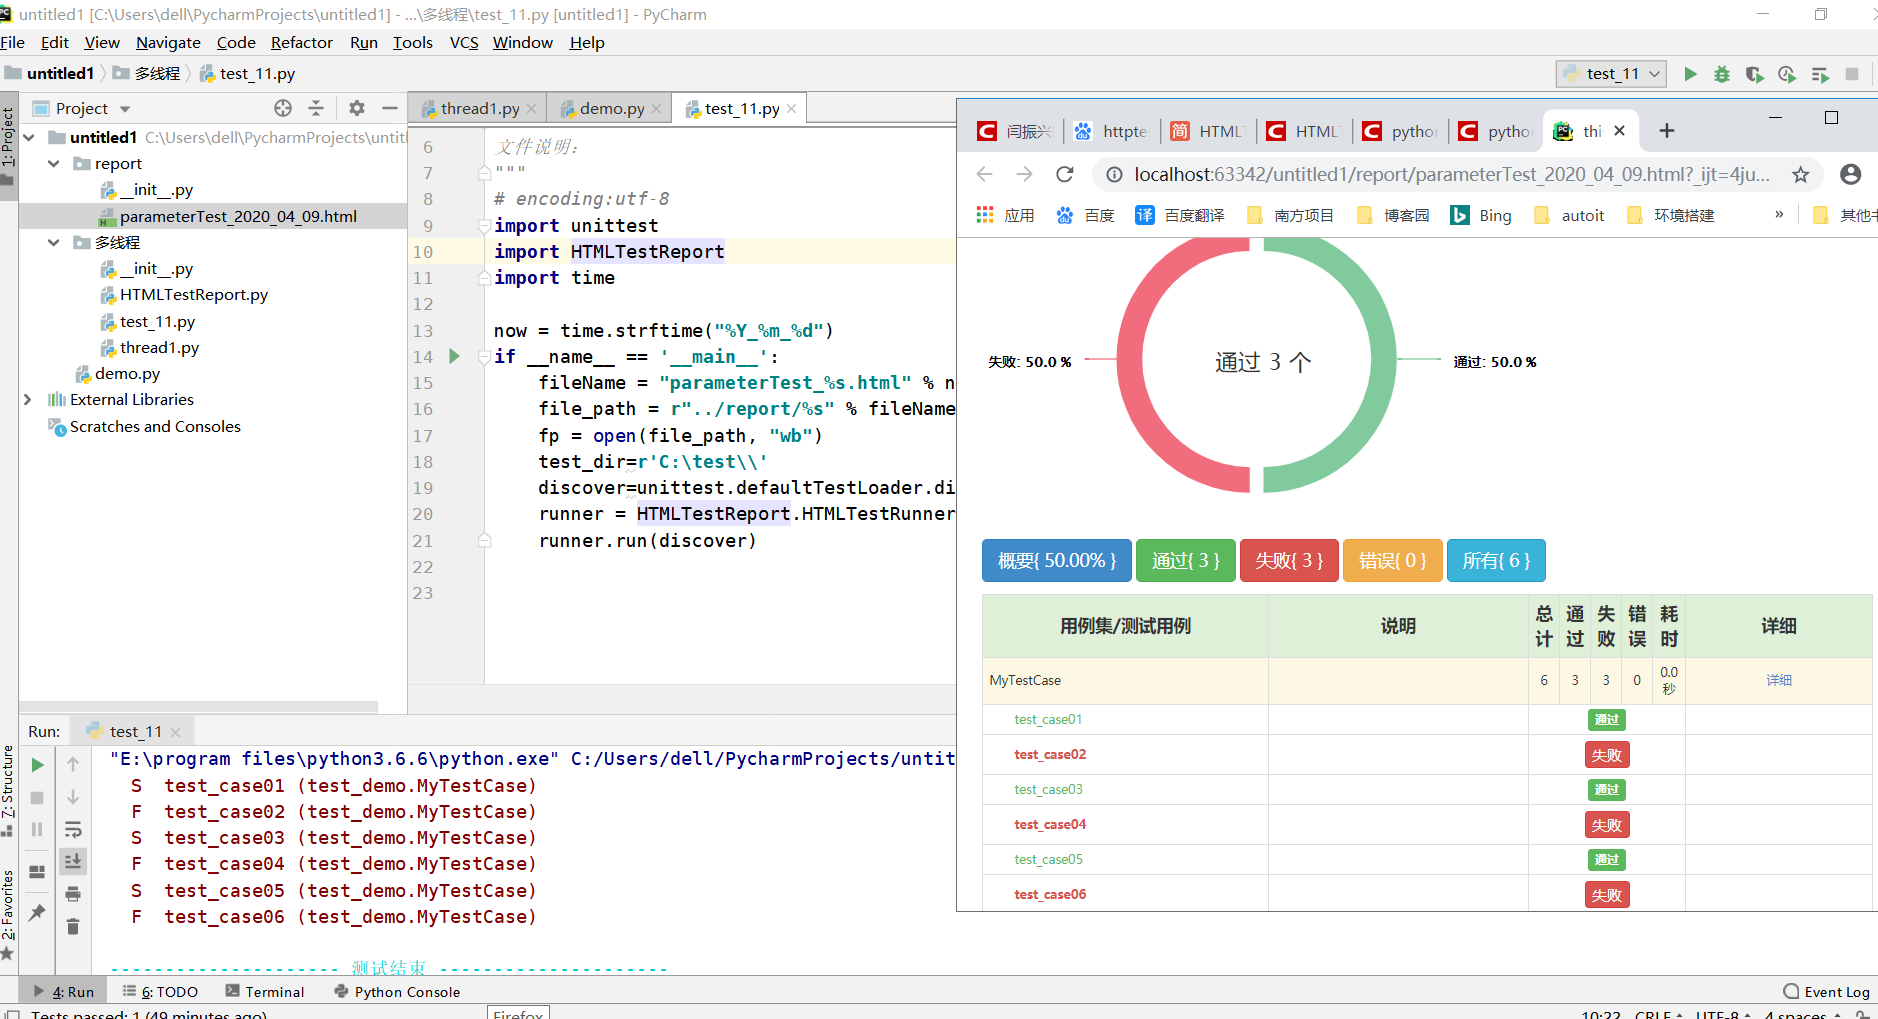Print the Run console output
Image resolution: width=1878 pixels, height=1019 pixels.
[x=73, y=894]
